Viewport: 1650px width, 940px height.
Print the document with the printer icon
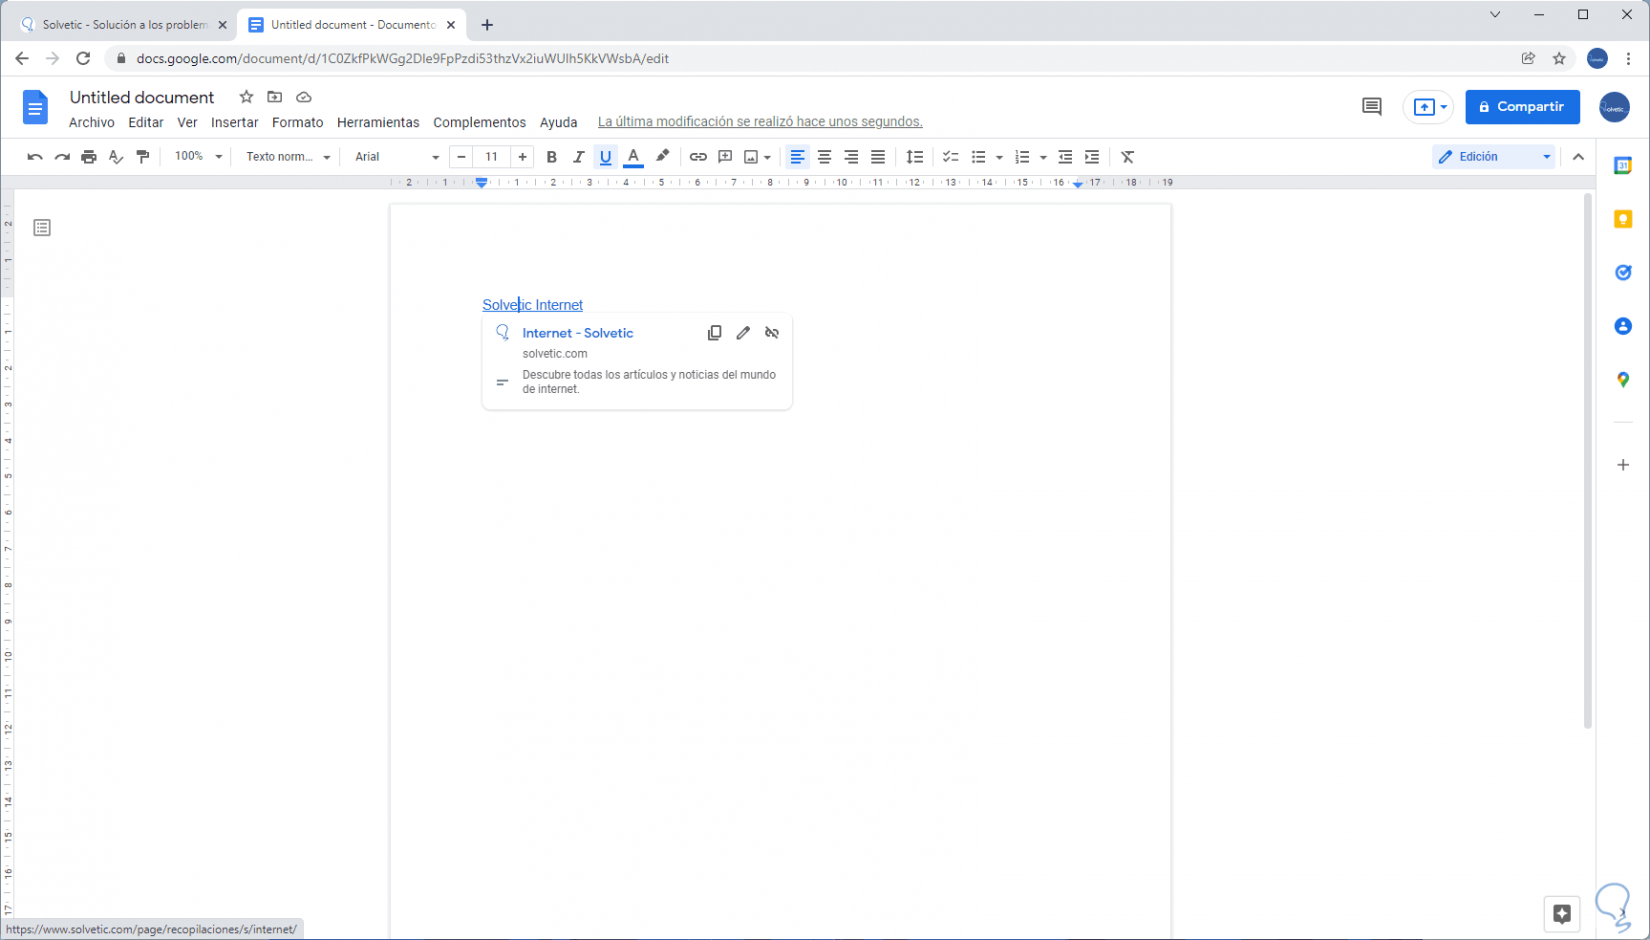coord(89,157)
